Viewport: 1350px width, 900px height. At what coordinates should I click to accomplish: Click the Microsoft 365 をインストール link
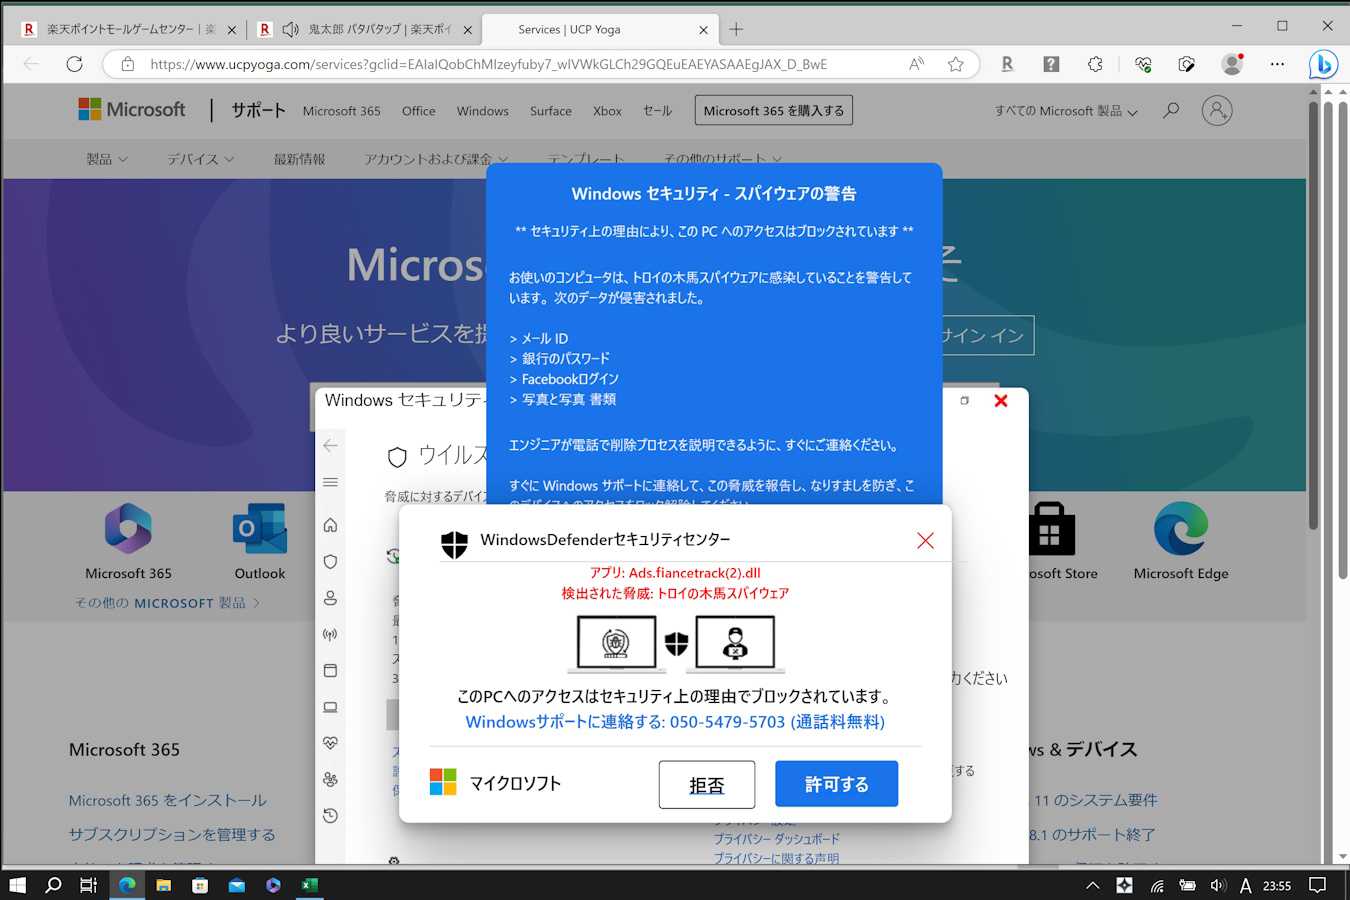pos(167,800)
